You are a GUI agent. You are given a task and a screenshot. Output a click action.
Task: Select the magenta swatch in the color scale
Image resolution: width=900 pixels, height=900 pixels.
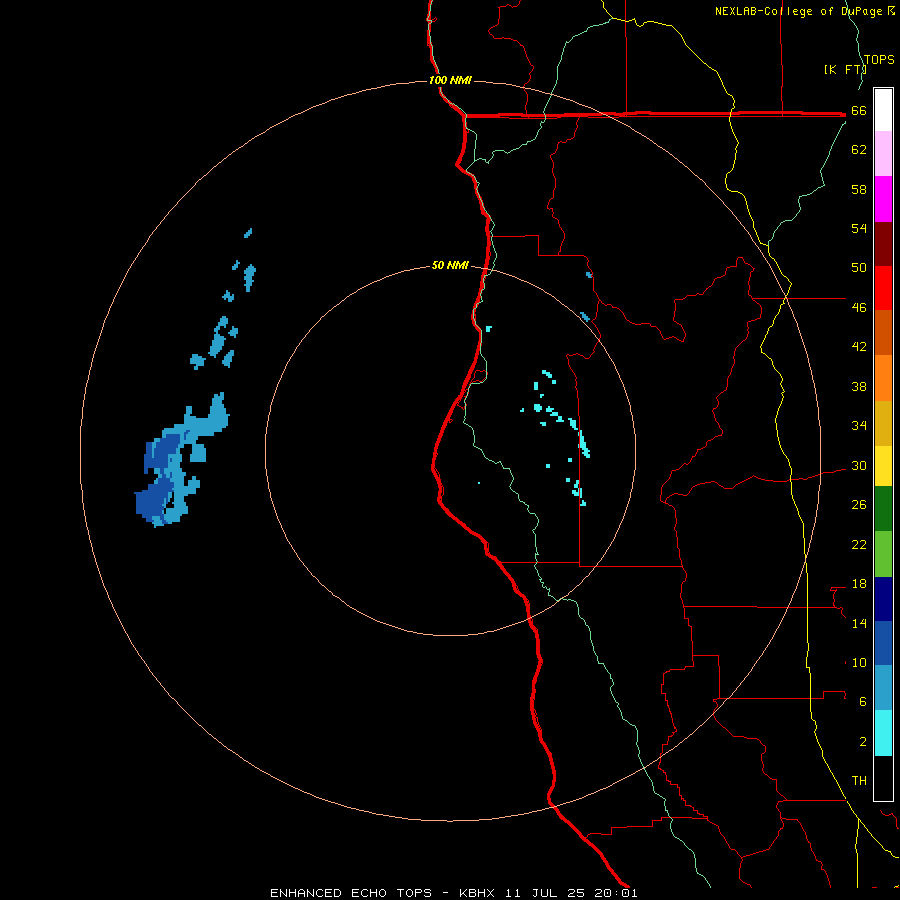click(x=883, y=199)
